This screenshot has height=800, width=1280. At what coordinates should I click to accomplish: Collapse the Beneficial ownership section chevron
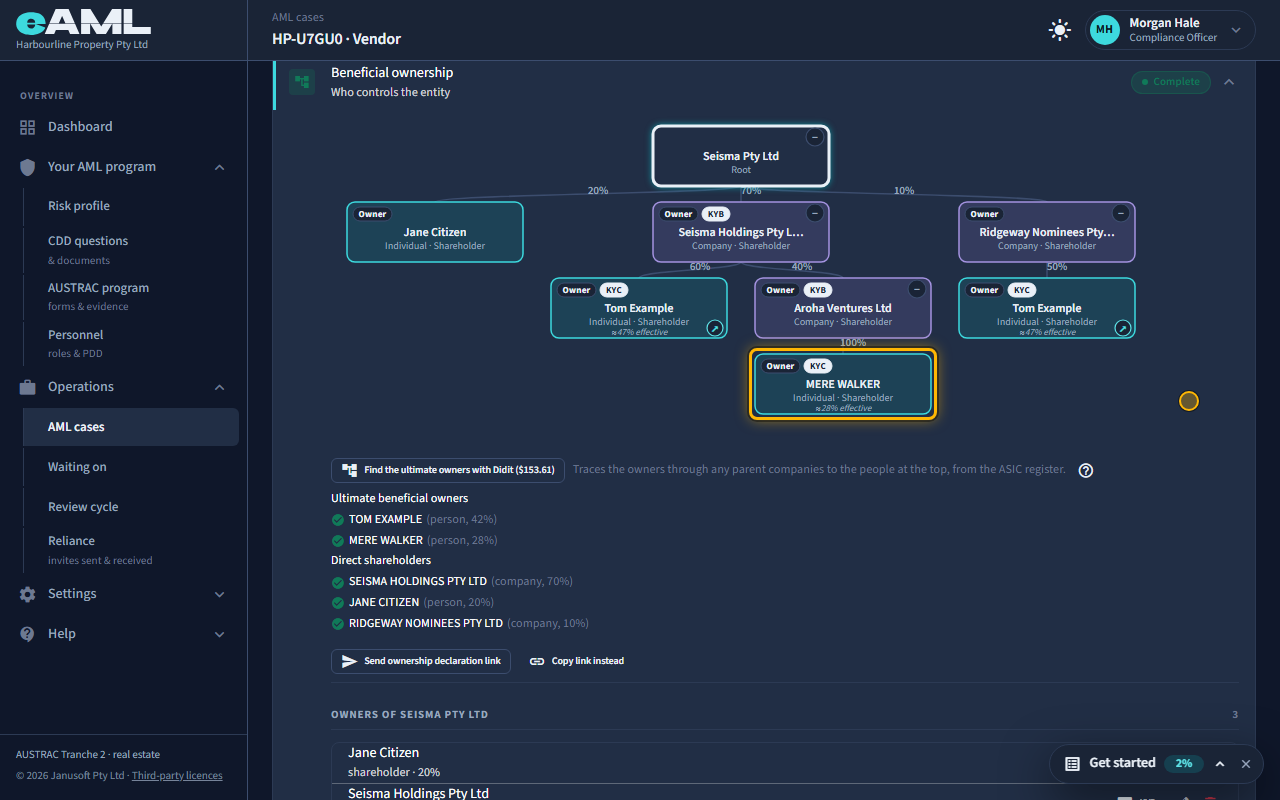tap(1229, 82)
